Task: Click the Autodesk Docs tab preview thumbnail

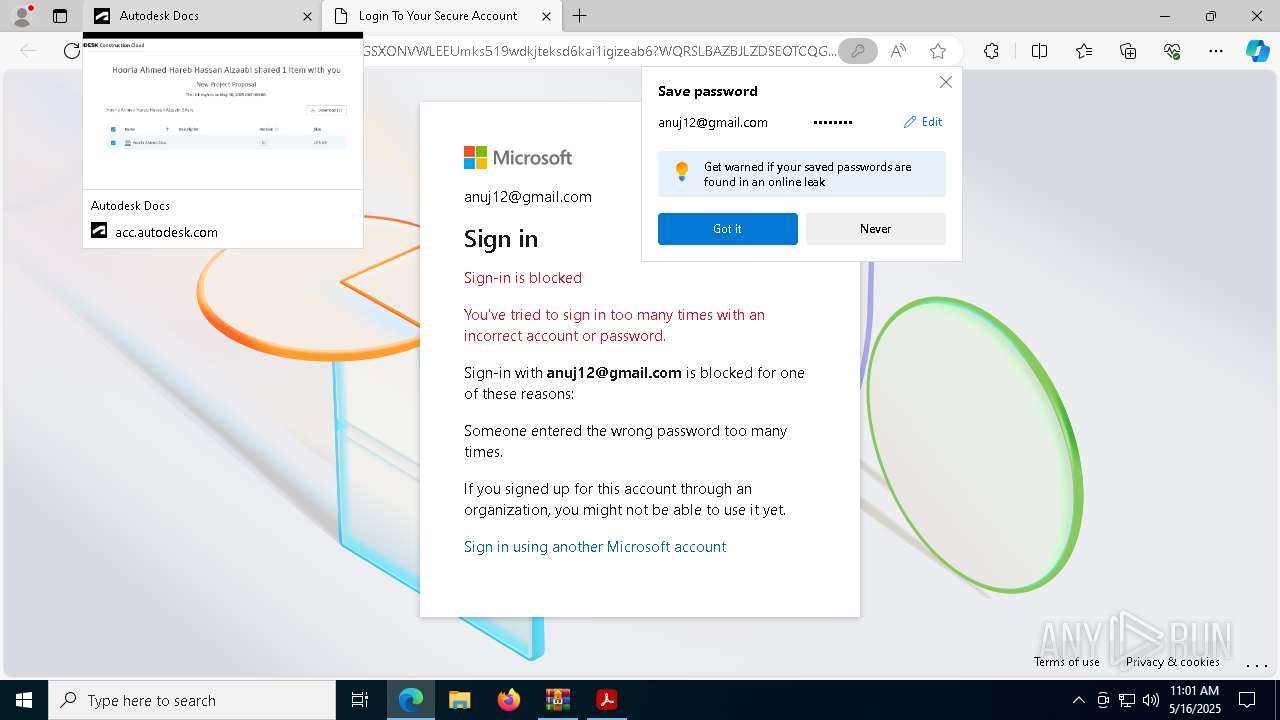Action: point(223,111)
